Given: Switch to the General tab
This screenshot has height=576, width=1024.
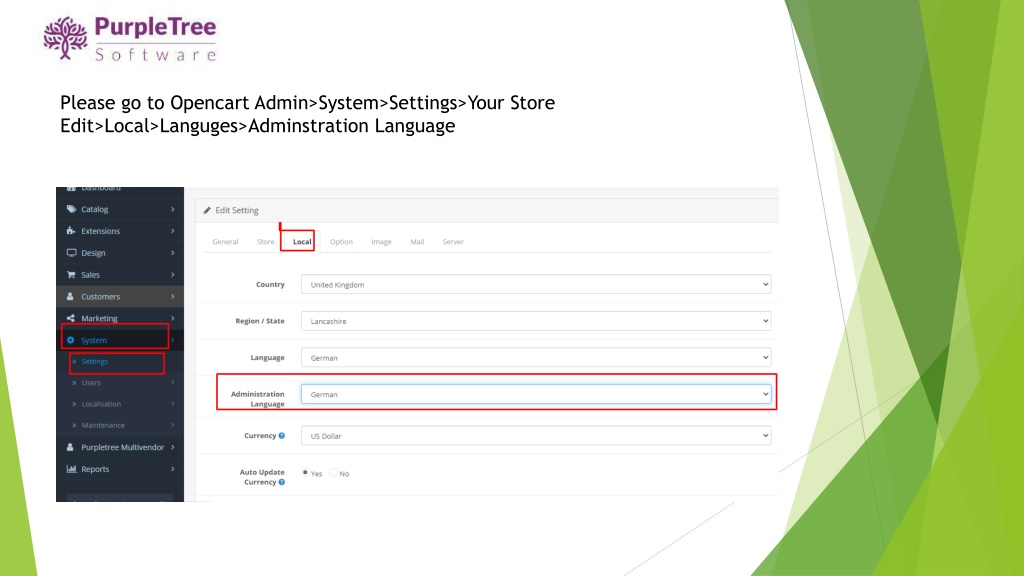Looking at the screenshot, I should click(x=225, y=242).
